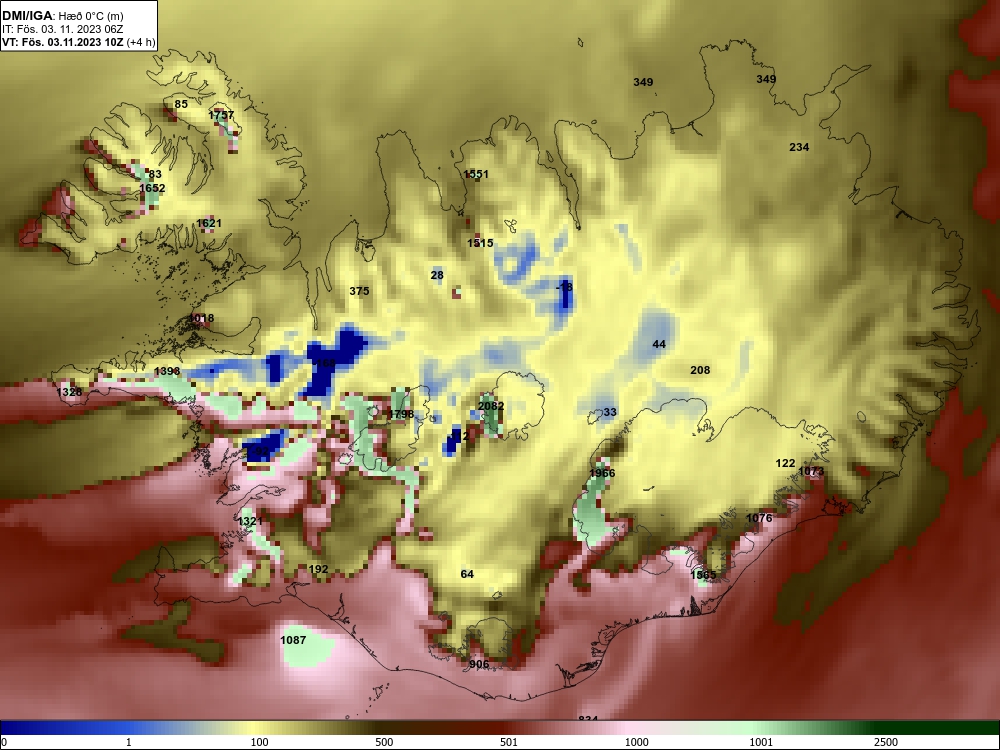Click the map value 1515
1000x750 pixels.
pyautogui.click(x=480, y=243)
